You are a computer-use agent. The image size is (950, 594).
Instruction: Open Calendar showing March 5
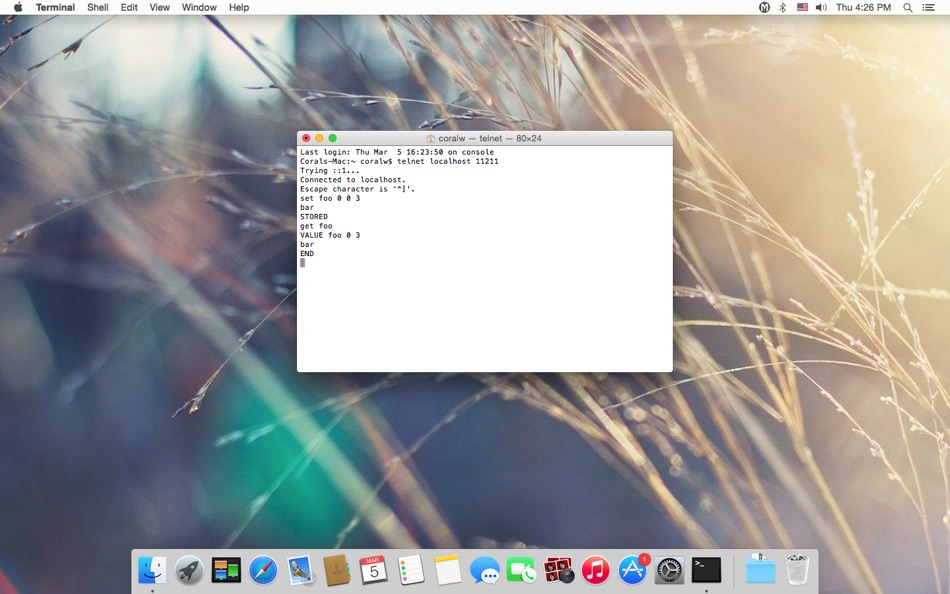[375, 570]
